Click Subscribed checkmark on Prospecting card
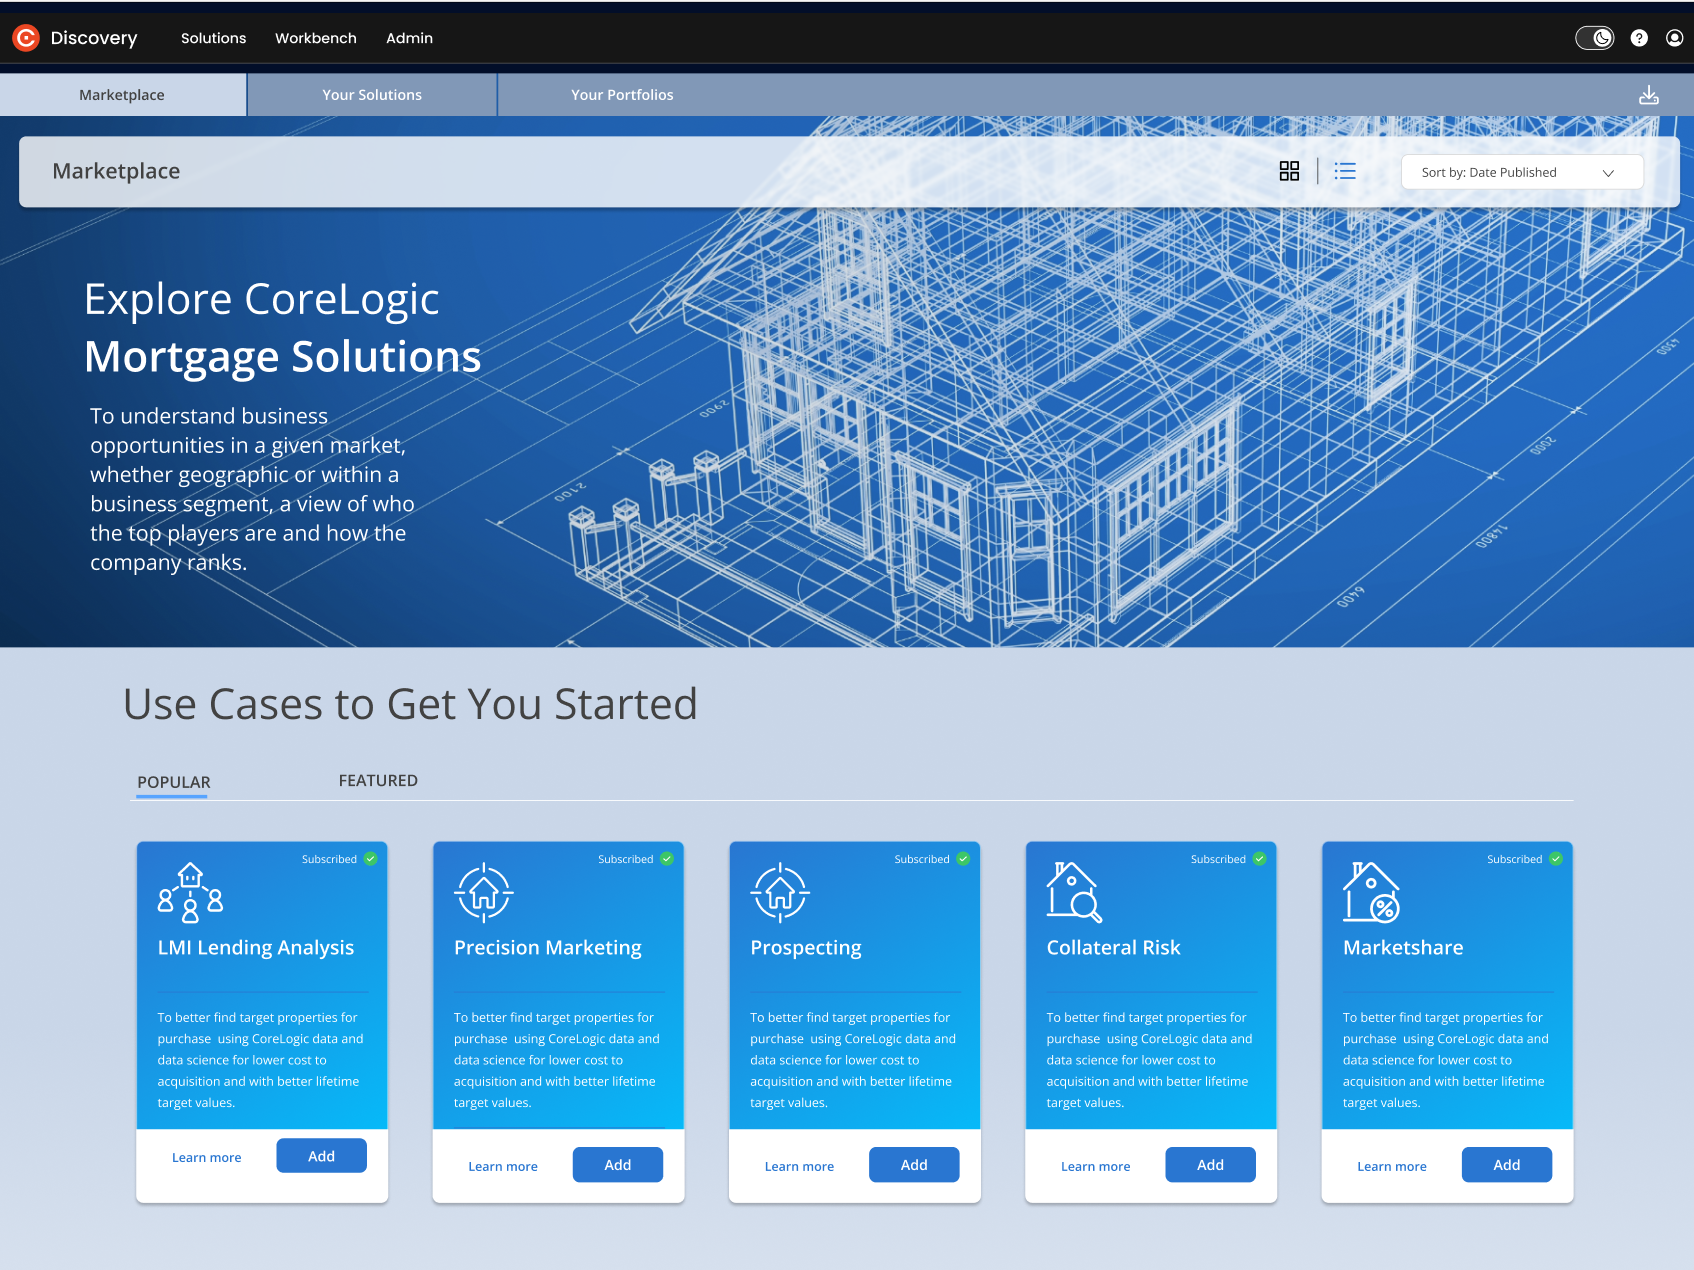 [963, 859]
